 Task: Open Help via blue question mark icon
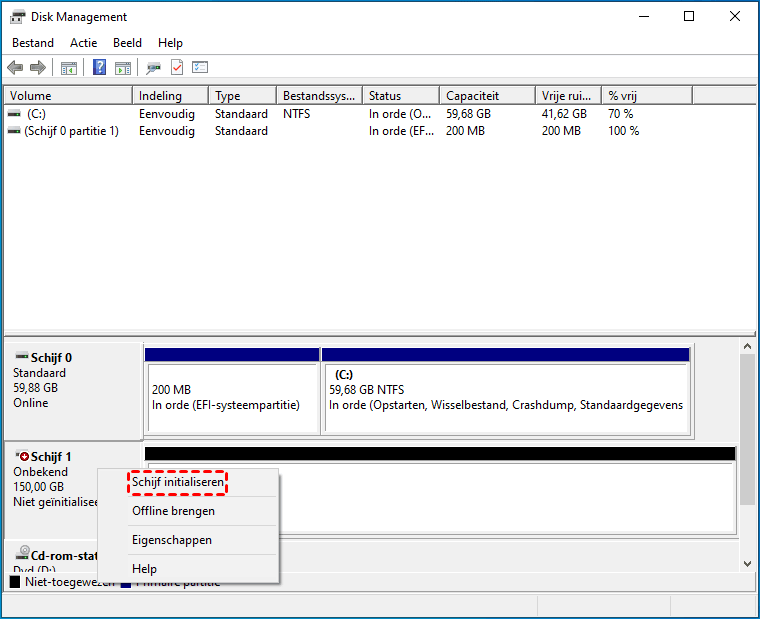(99, 68)
